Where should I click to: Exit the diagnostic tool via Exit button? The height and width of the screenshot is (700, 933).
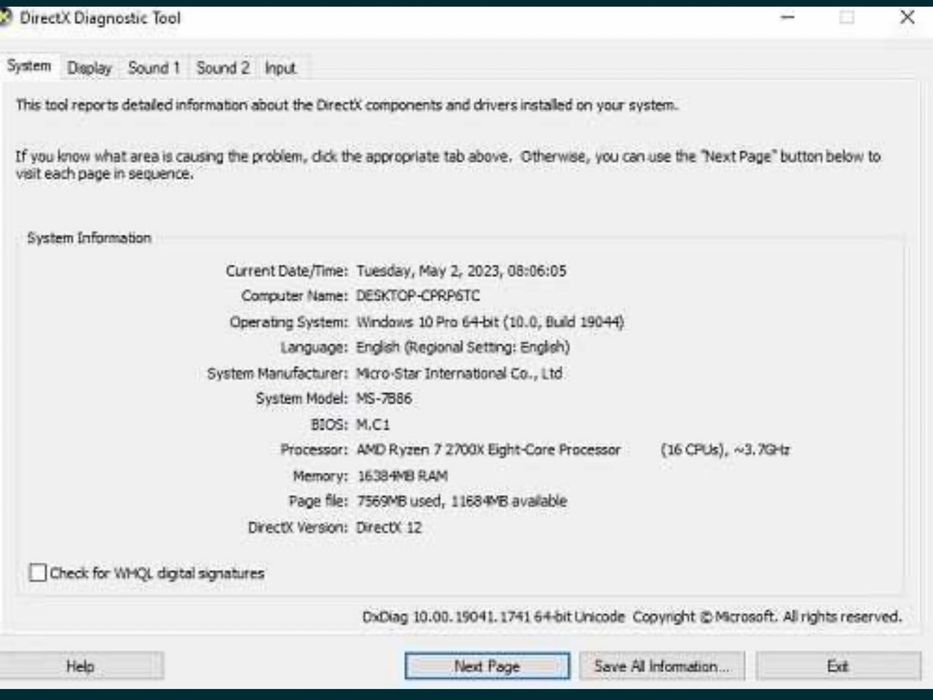coord(838,666)
